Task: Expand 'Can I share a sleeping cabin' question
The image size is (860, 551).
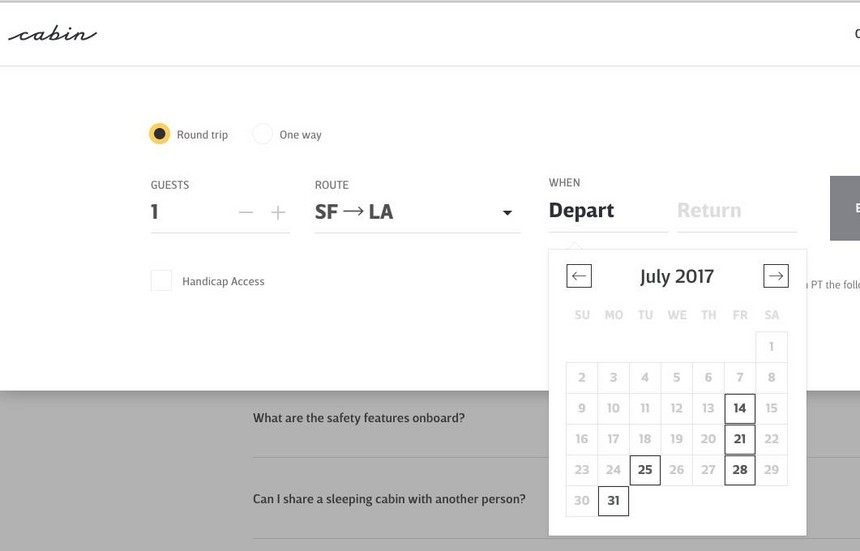Action: (389, 499)
